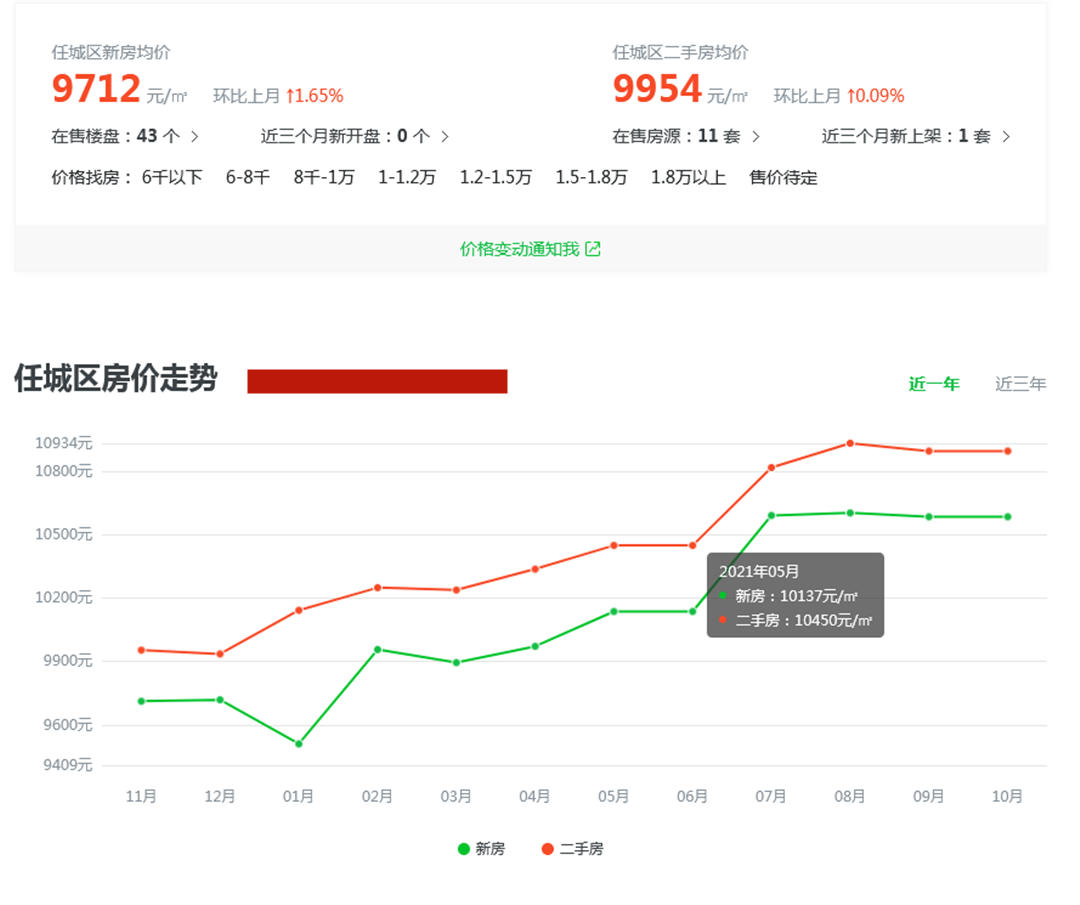Filter by price 1.2-1.5万
Viewport: 1080px width, 905px height.
495,178
